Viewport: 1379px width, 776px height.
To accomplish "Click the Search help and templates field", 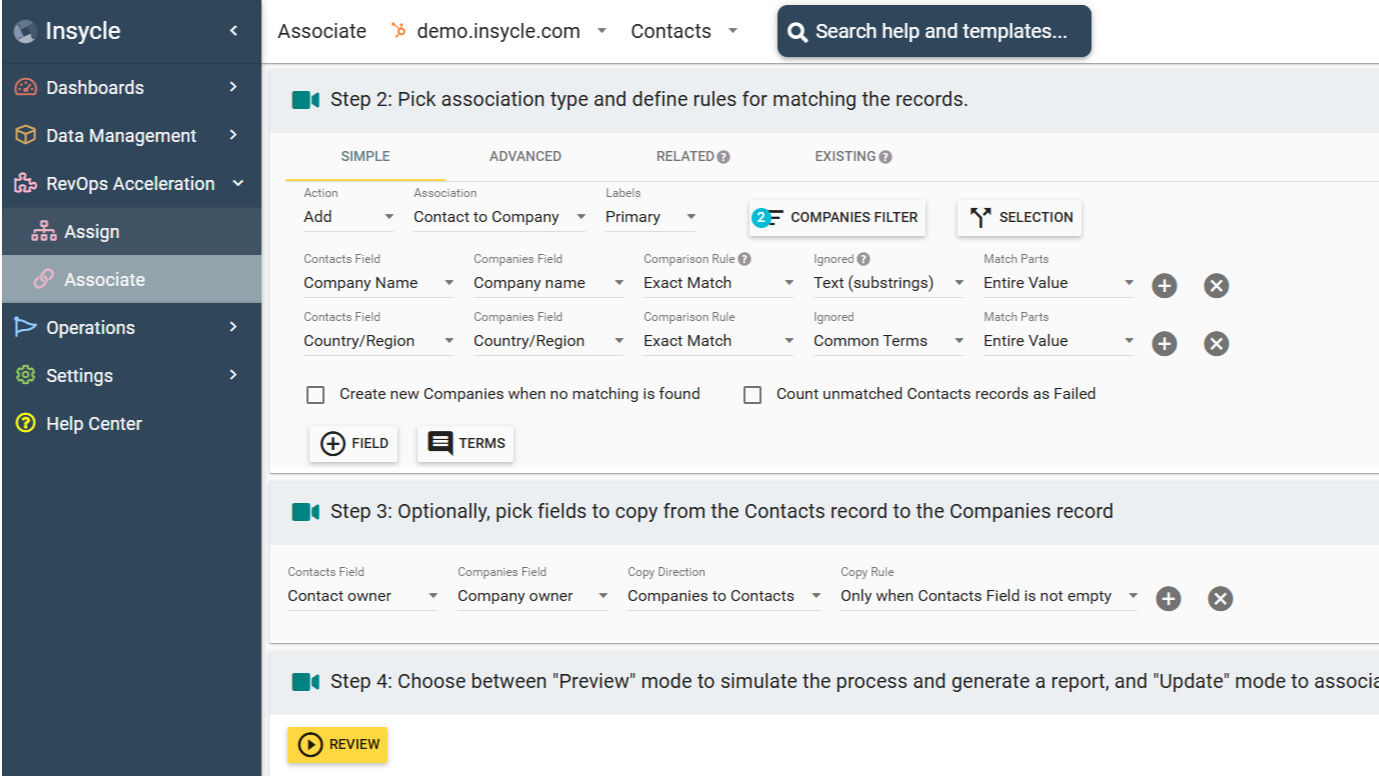I will pyautogui.click(x=934, y=31).
